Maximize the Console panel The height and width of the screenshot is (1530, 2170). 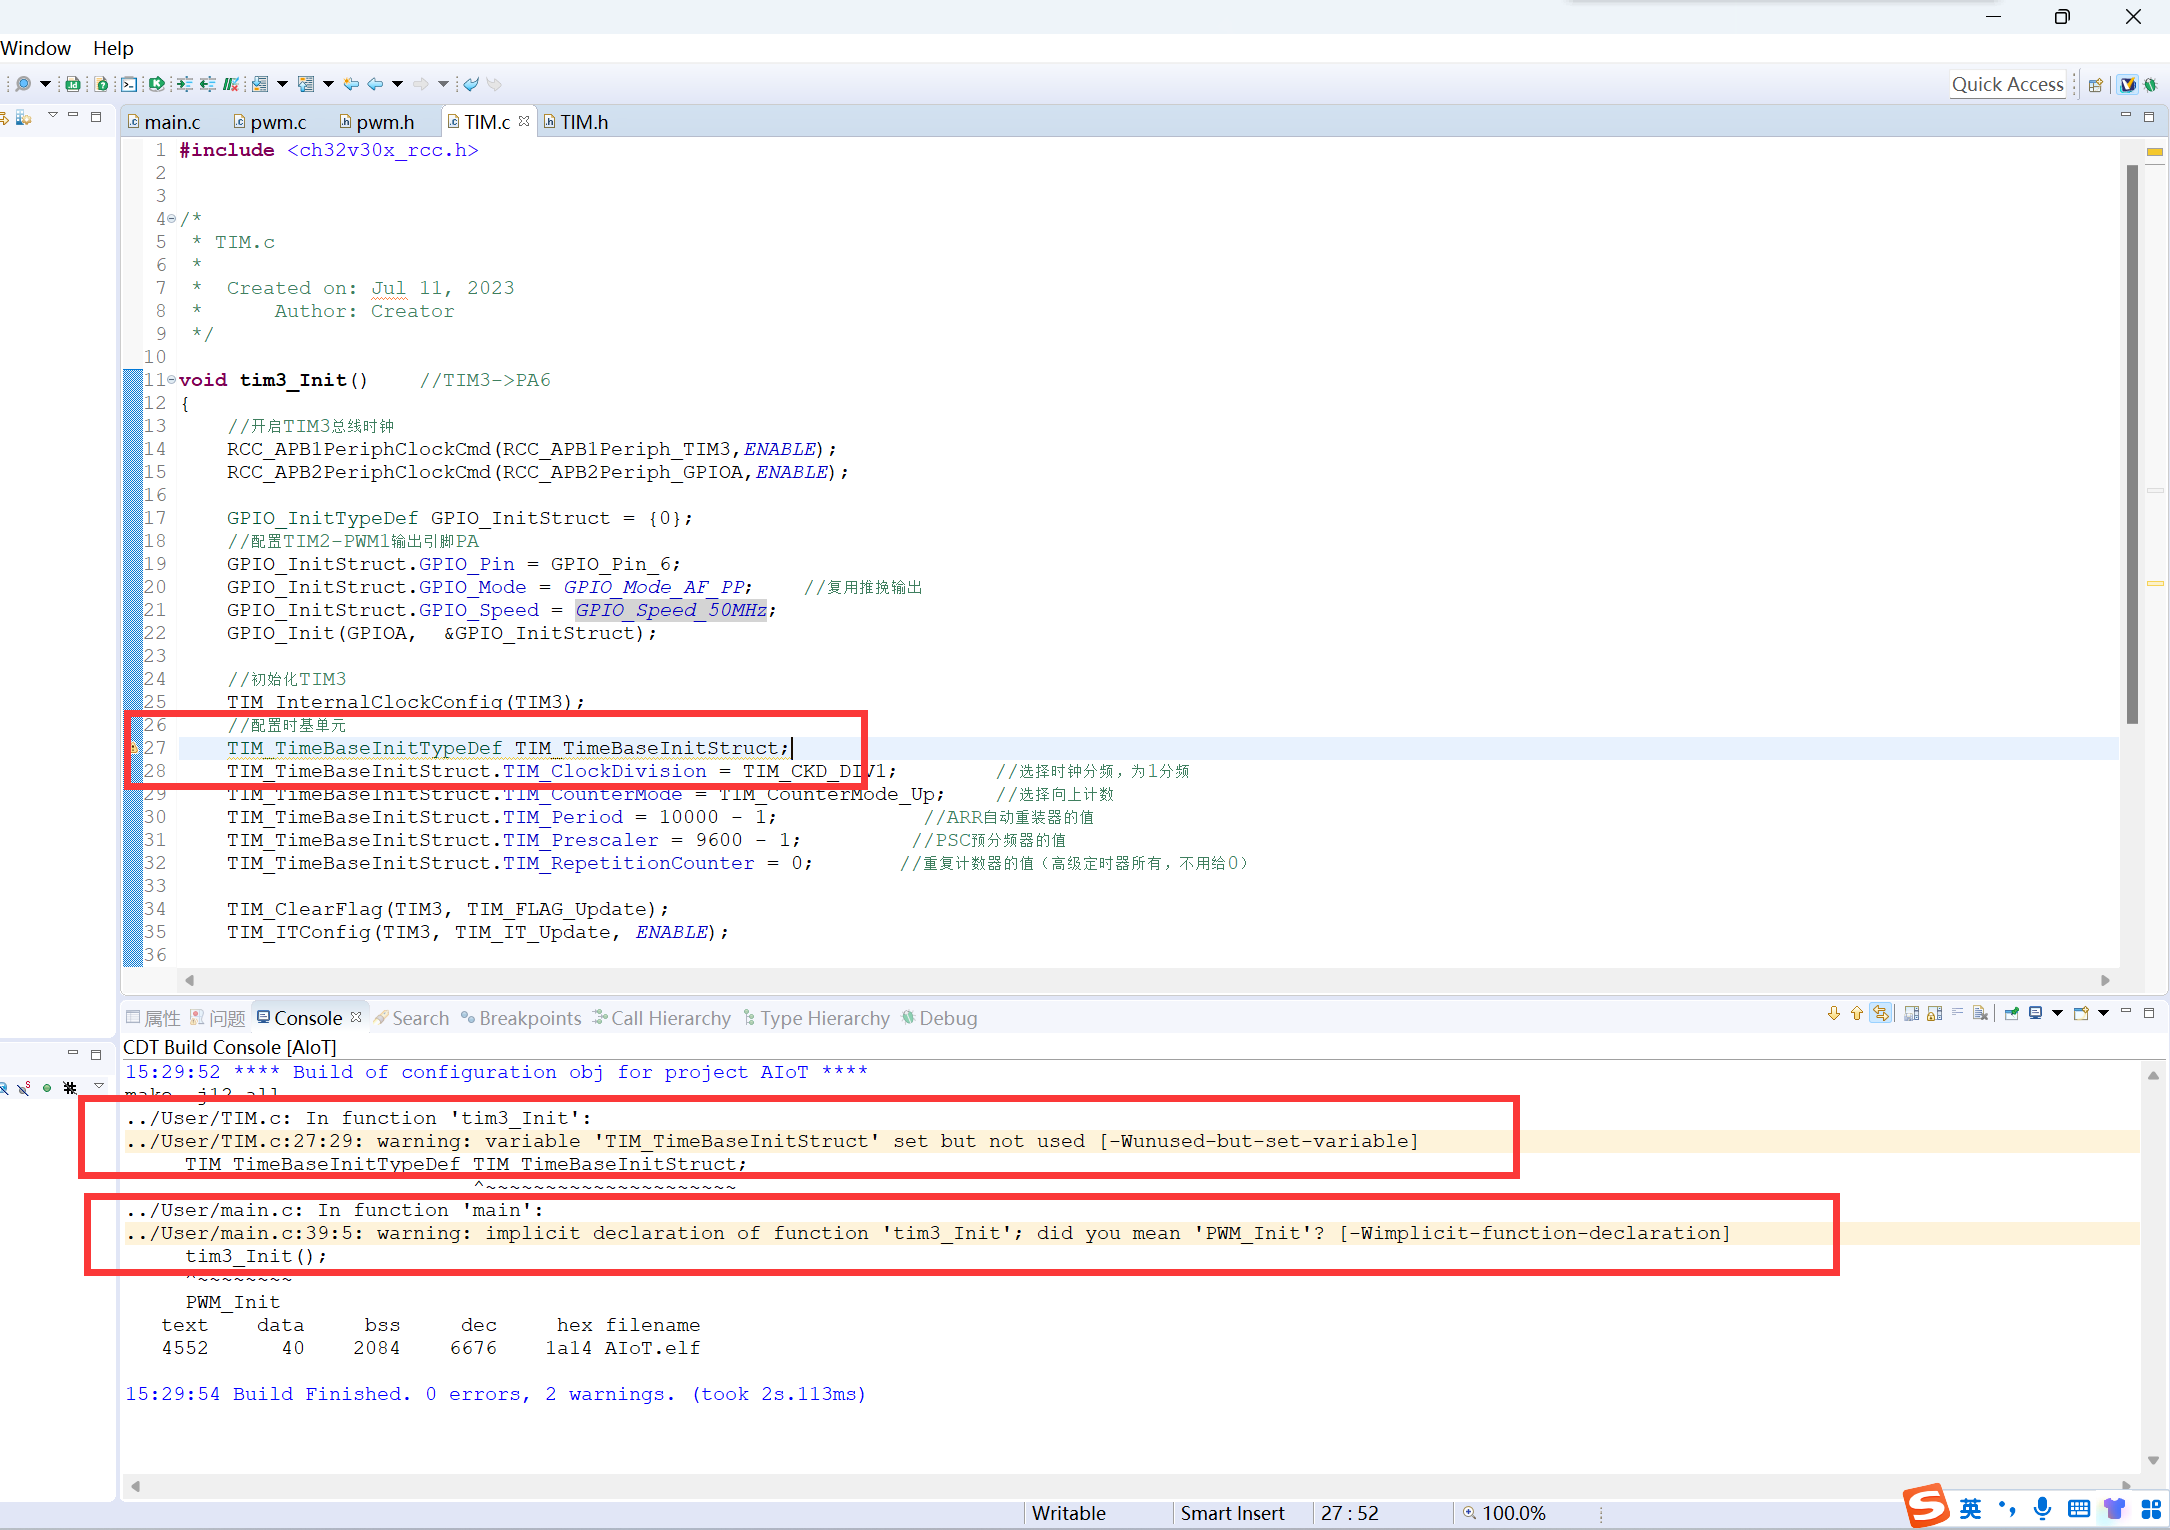point(2149,1013)
